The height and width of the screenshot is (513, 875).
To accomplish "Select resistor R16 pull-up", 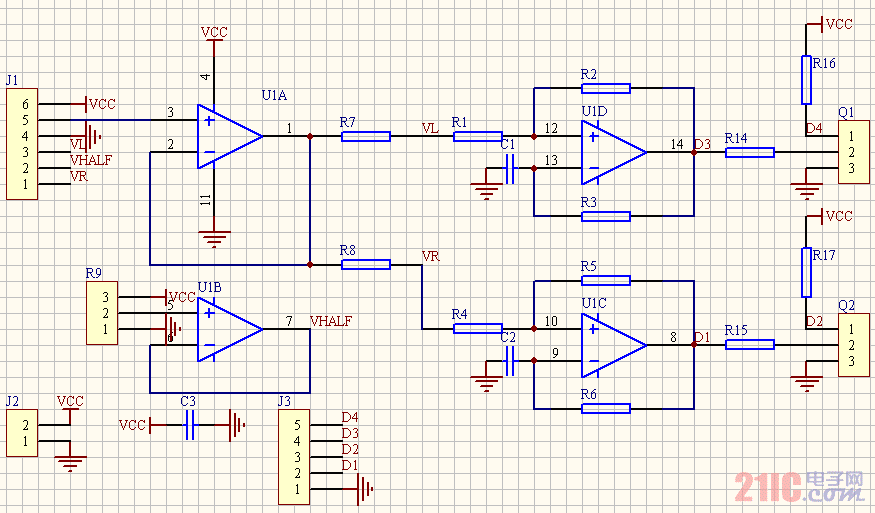I will pos(806,80).
